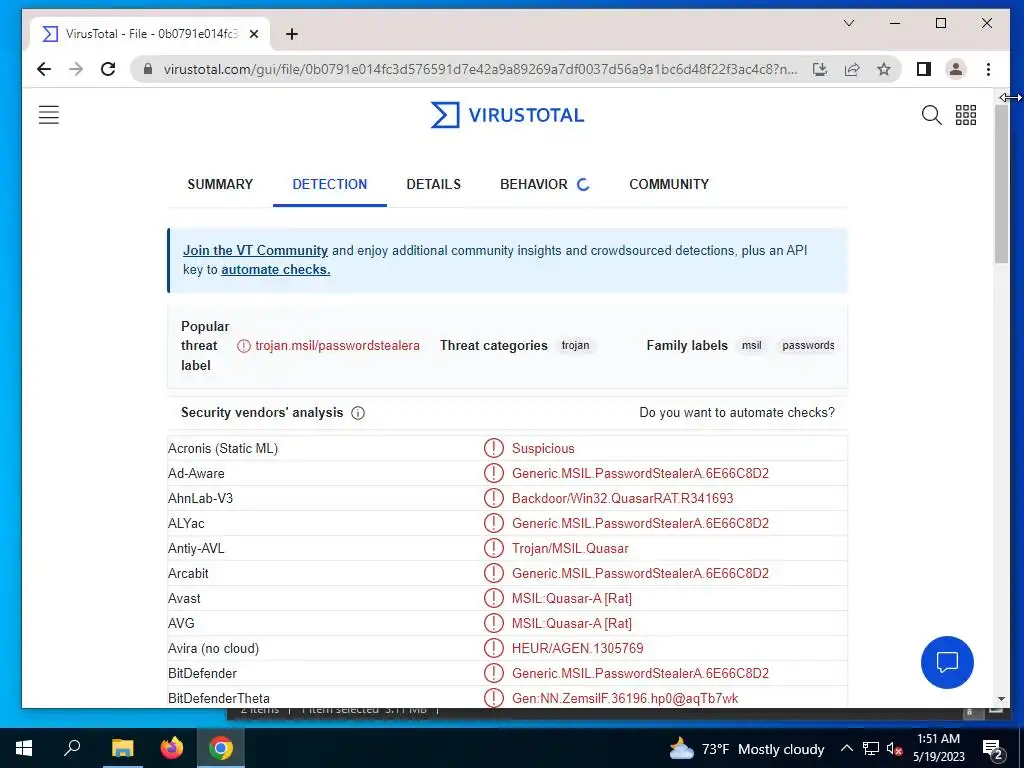
Task: Switch to the SUMMARY tab
Action: tap(220, 184)
